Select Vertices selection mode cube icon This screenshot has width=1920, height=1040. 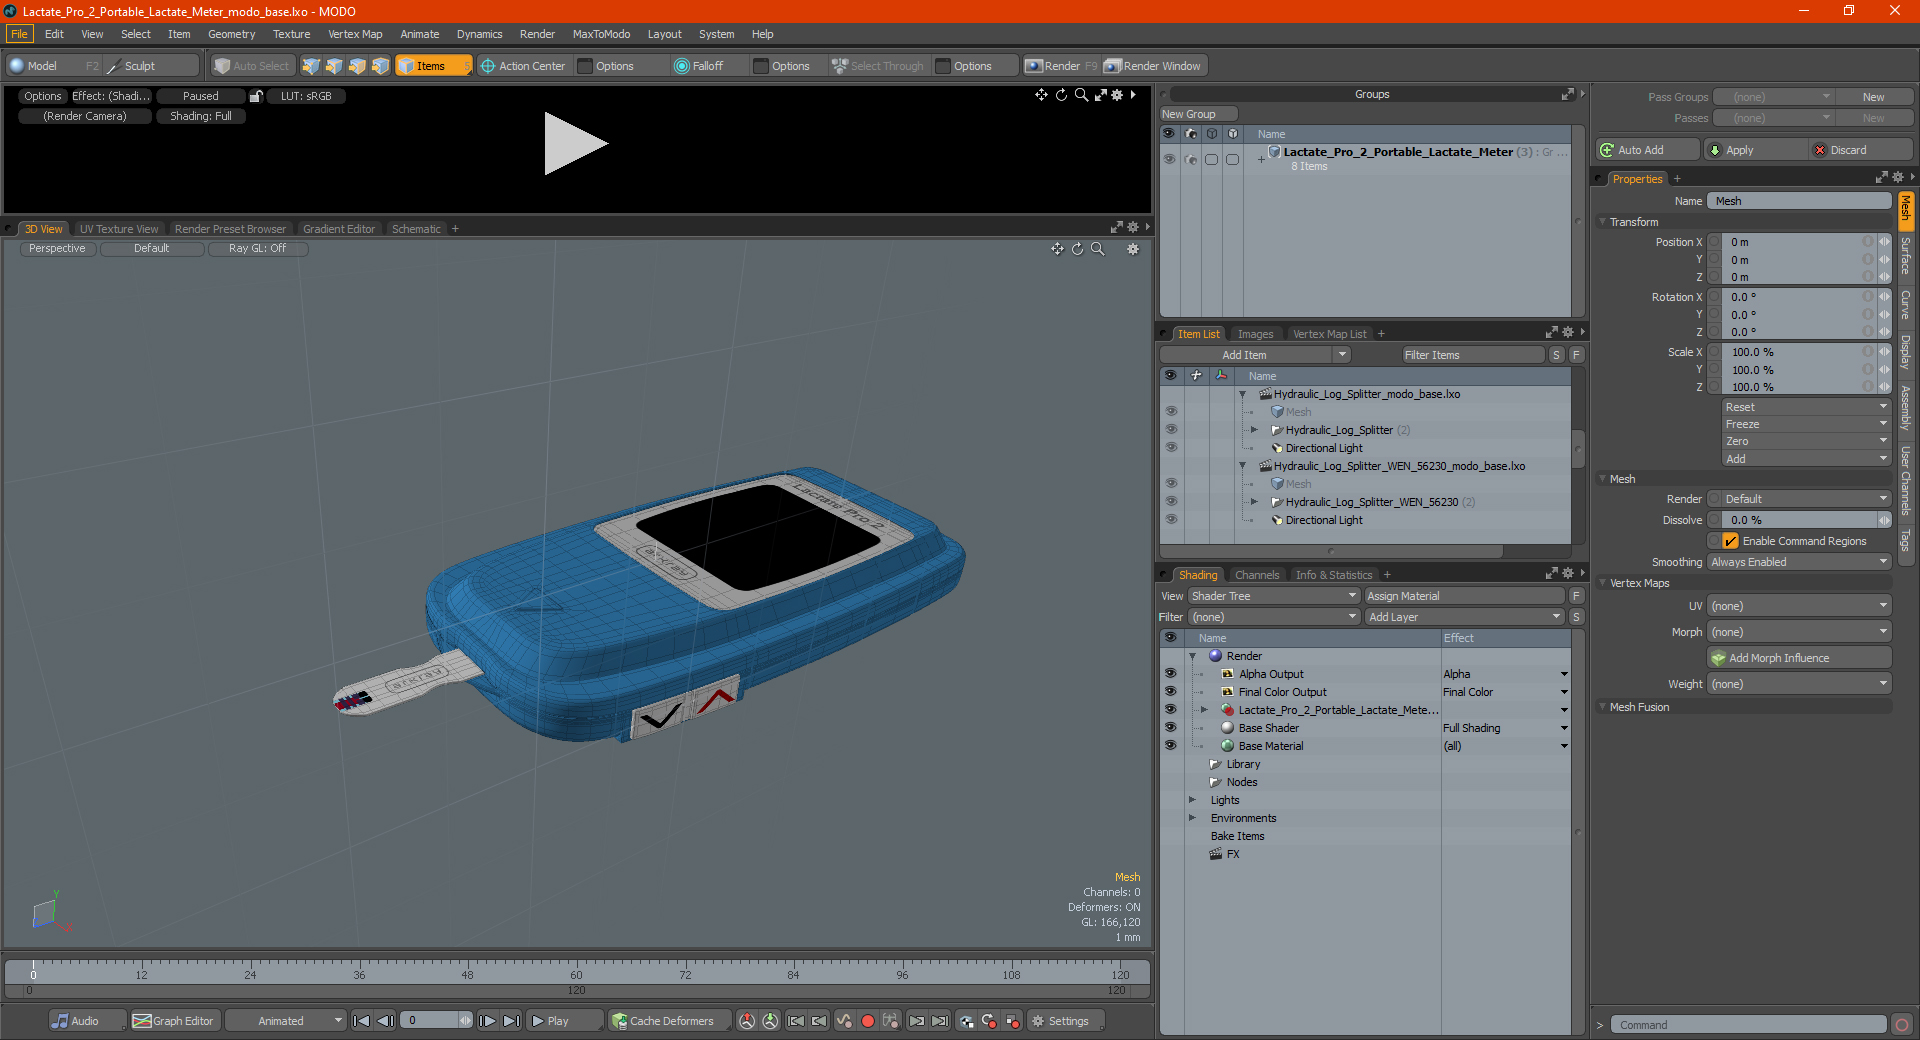coord(311,66)
